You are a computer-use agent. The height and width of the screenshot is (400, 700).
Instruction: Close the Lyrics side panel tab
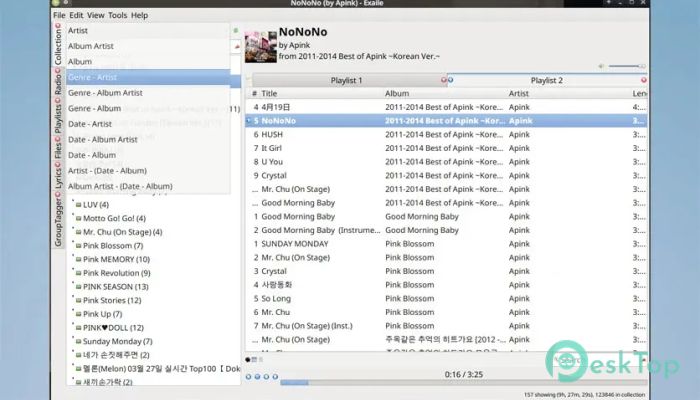[58, 164]
